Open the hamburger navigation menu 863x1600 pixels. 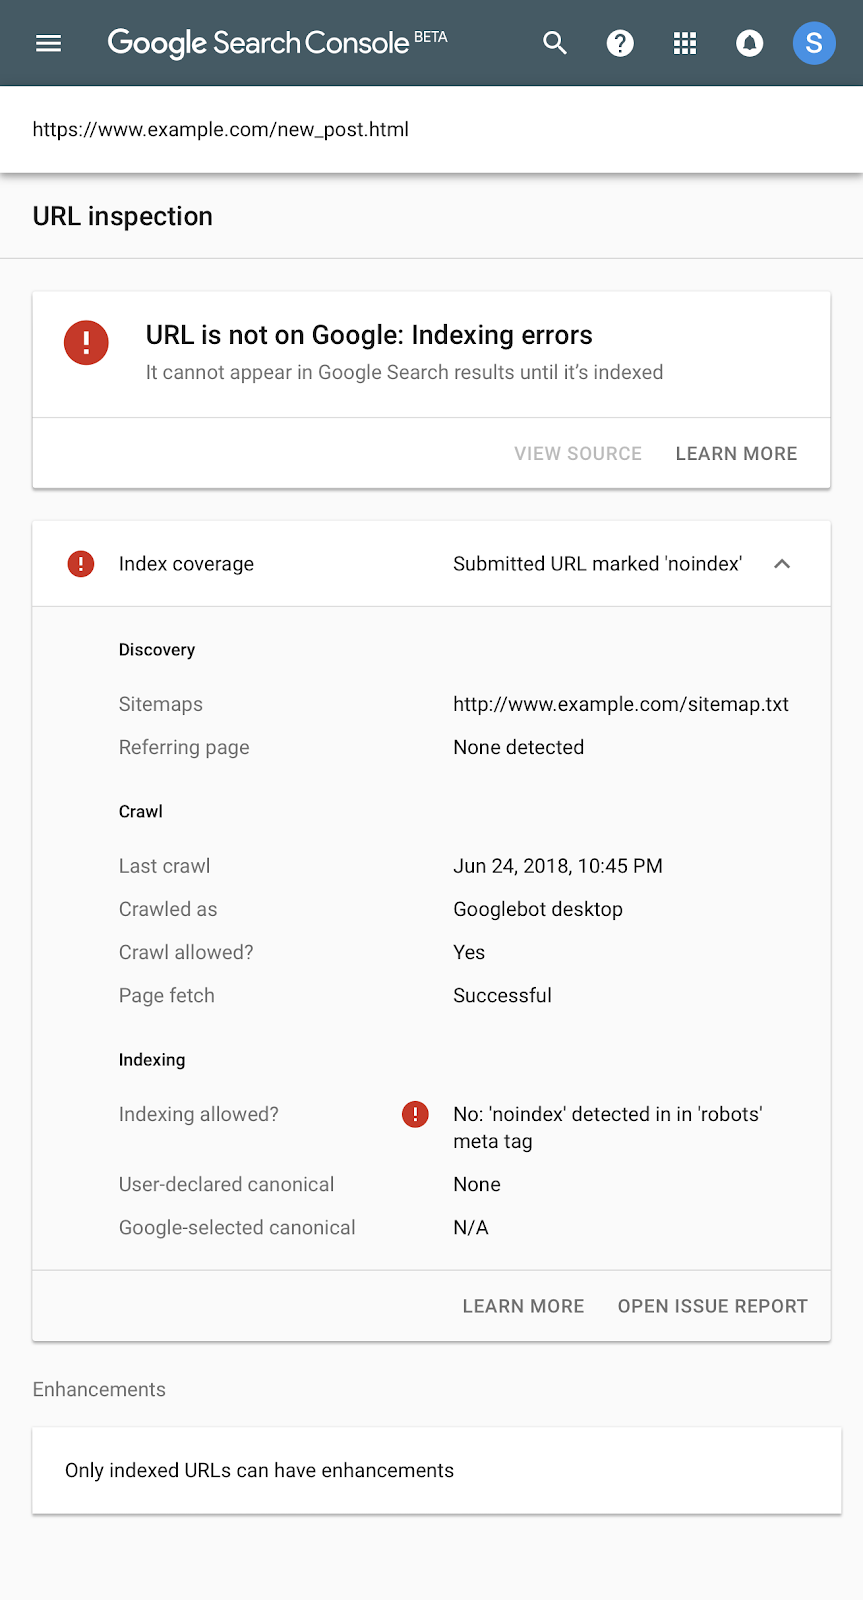click(x=48, y=43)
